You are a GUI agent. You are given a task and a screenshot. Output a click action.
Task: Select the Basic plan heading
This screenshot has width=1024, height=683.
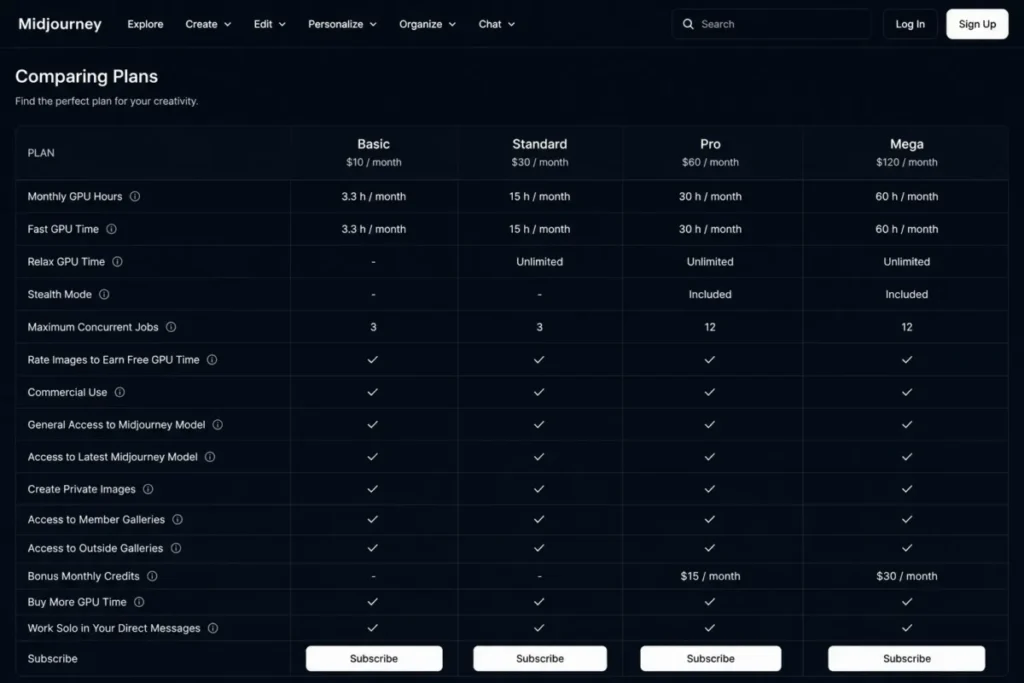(374, 144)
